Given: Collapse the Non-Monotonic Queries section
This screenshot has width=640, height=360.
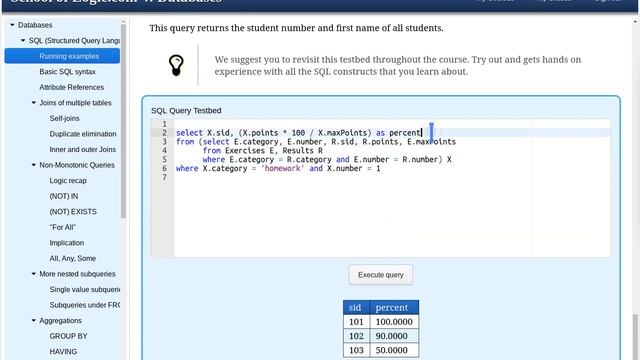Looking at the screenshot, I should (34, 165).
